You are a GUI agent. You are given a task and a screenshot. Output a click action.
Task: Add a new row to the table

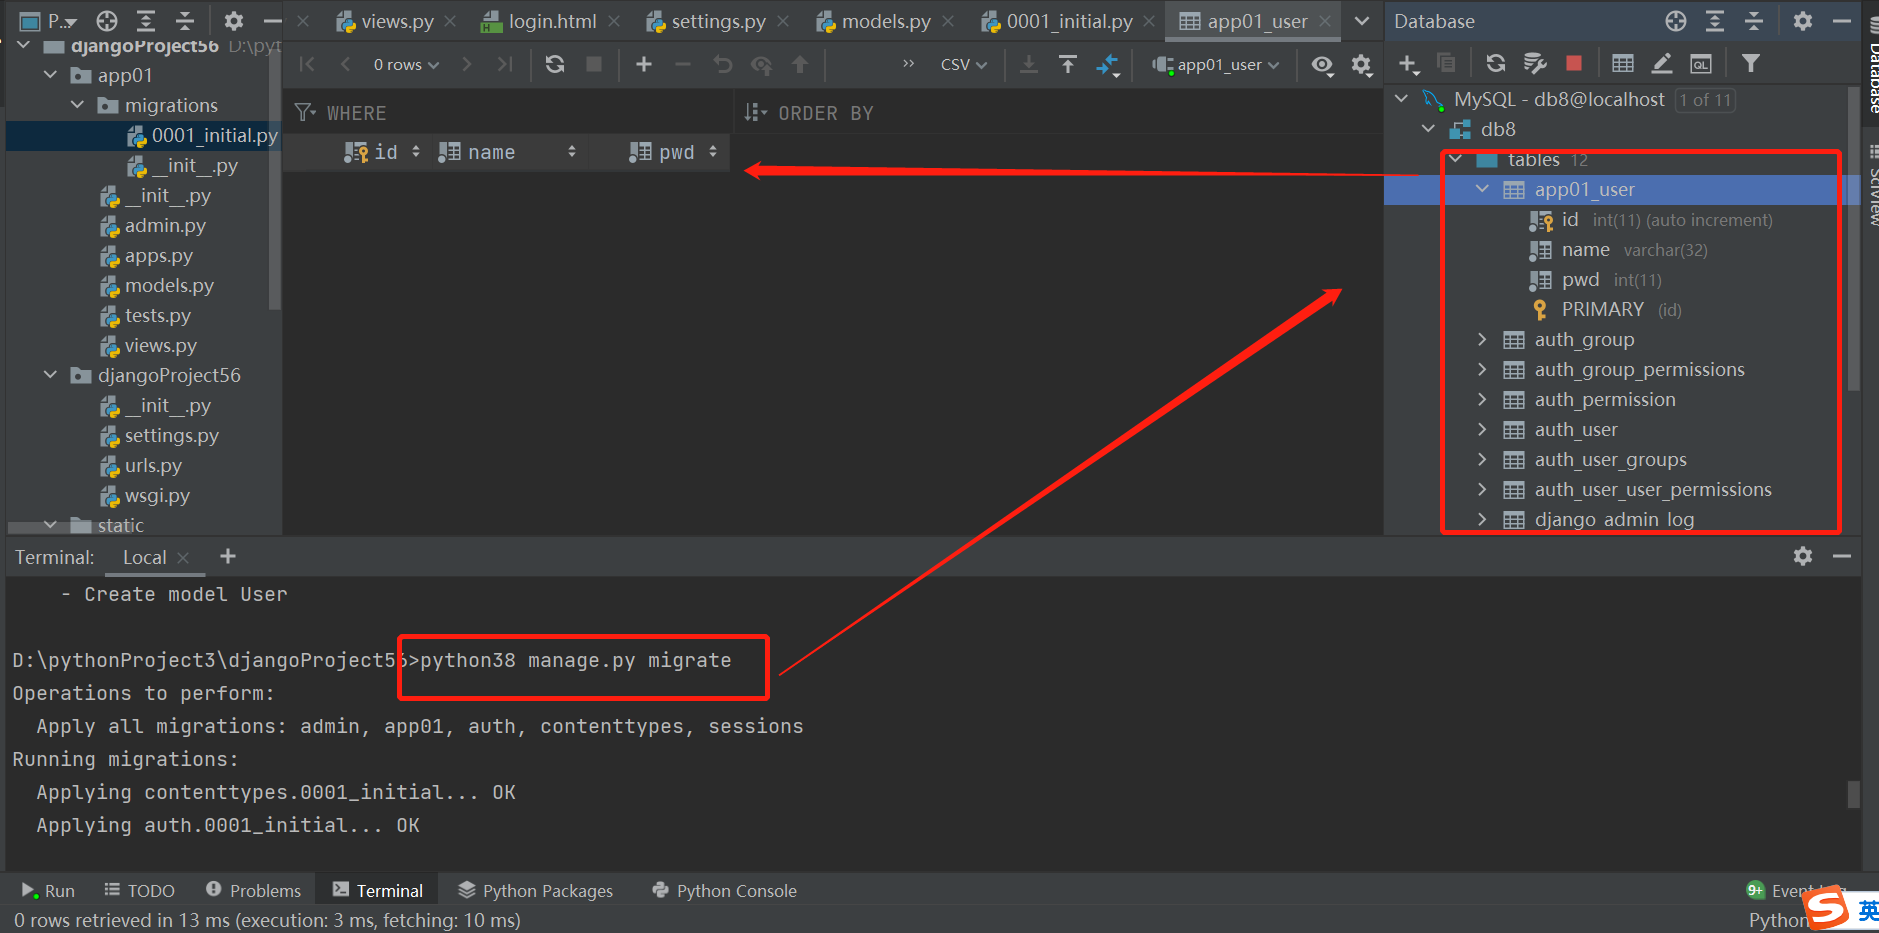[x=644, y=65]
